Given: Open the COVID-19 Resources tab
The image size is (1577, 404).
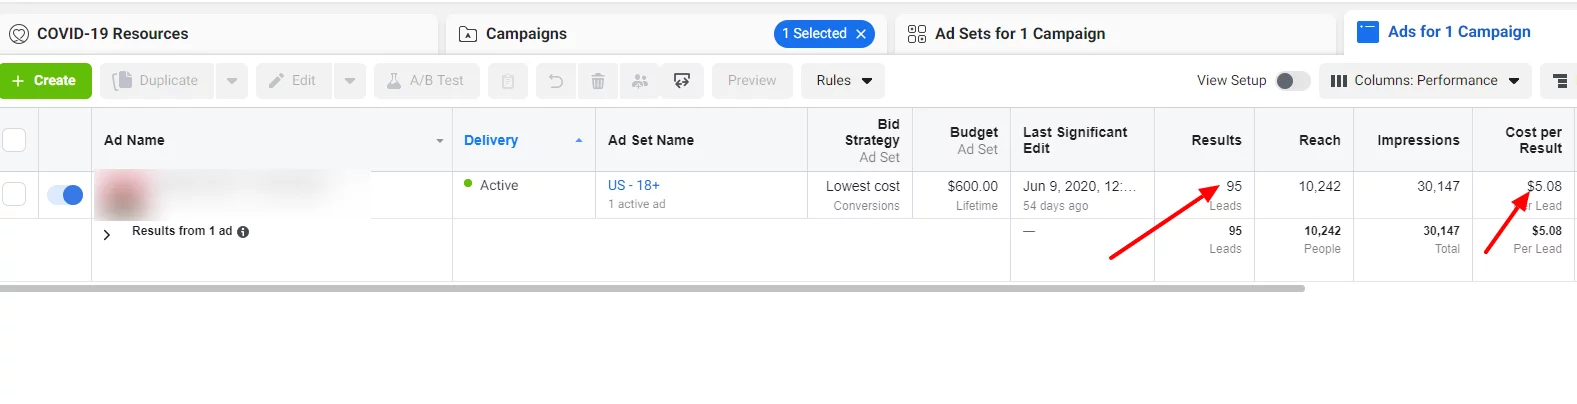Looking at the screenshot, I should [112, 34].
